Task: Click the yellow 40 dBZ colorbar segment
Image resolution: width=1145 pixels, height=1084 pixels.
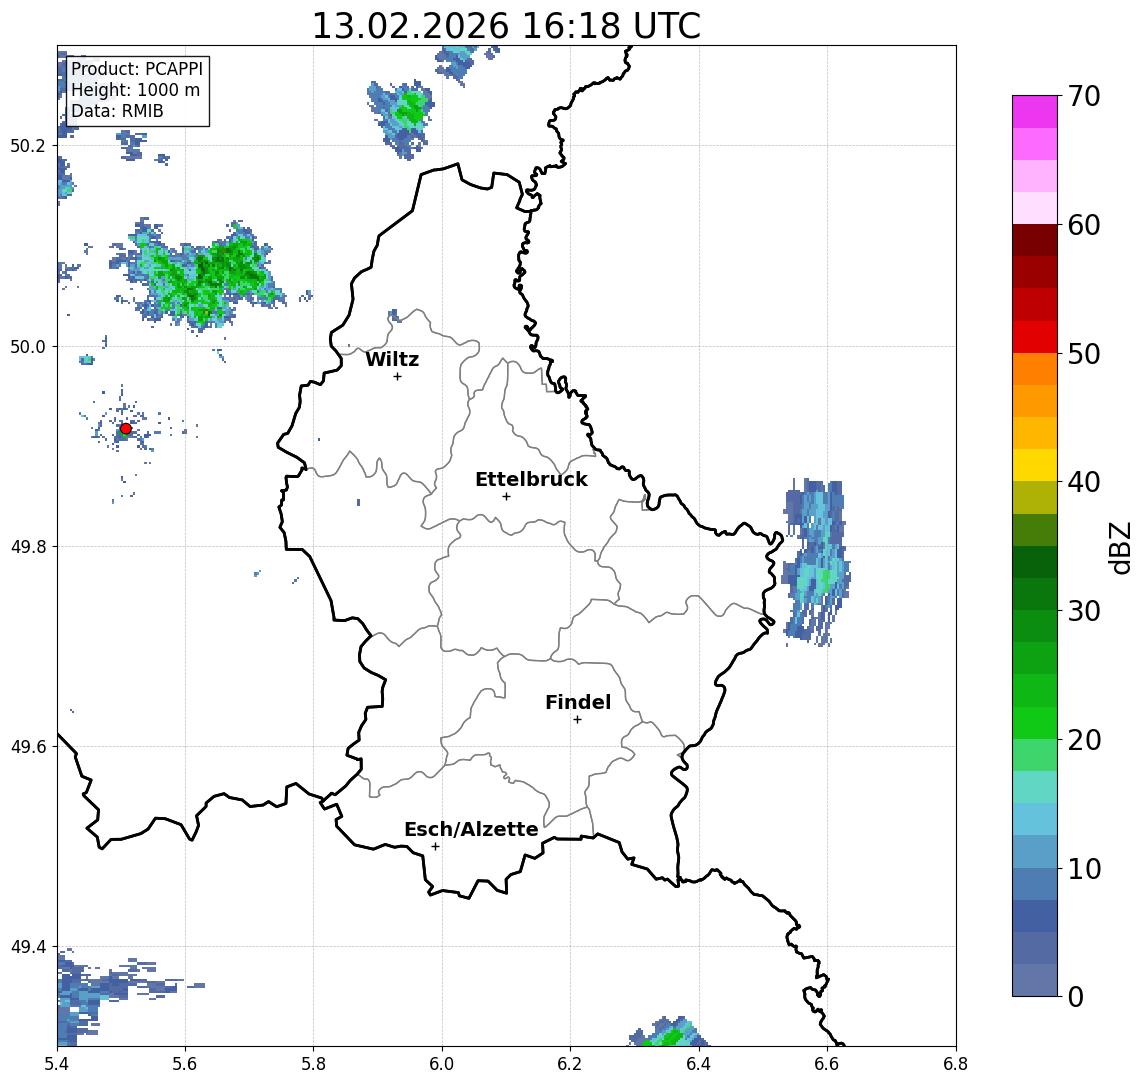Action: [x=1035, y=465]
